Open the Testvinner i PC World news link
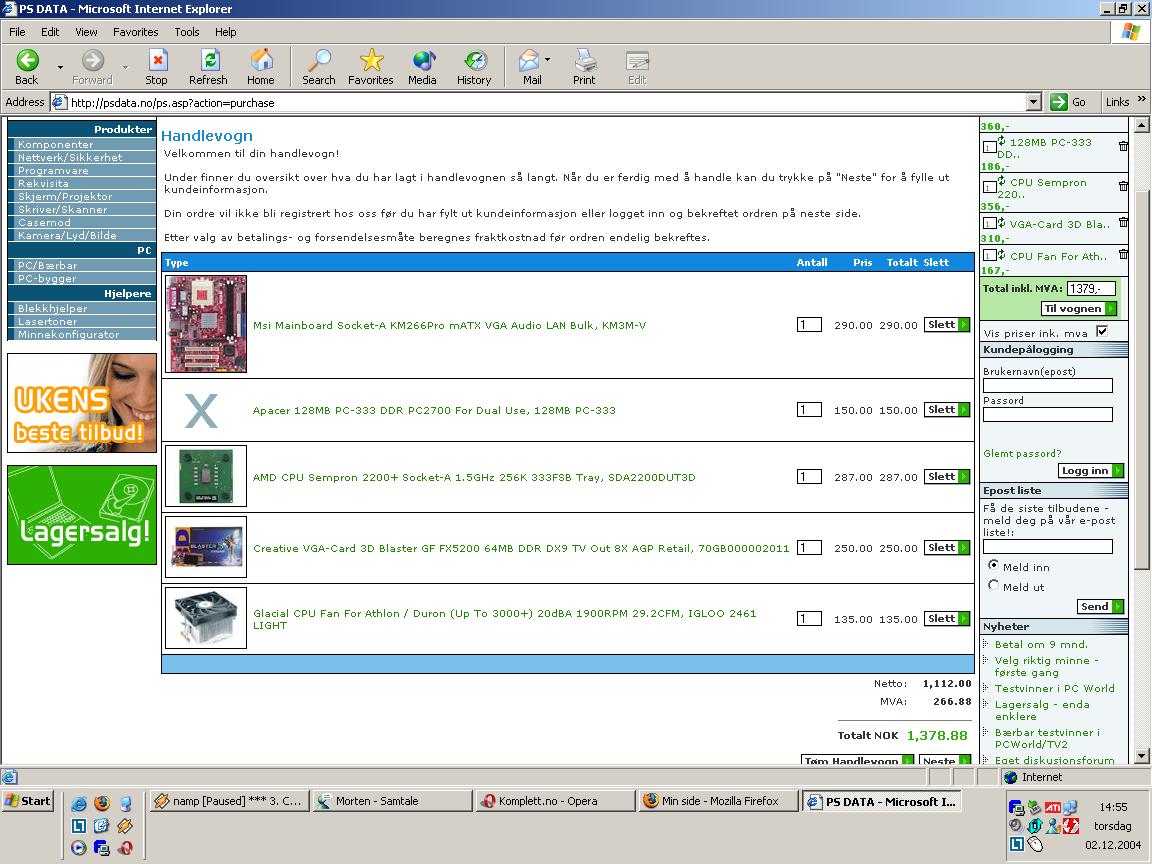The height and width of the screenshot is (864, 1152). pyautogui.click(x=1054, y=688)
